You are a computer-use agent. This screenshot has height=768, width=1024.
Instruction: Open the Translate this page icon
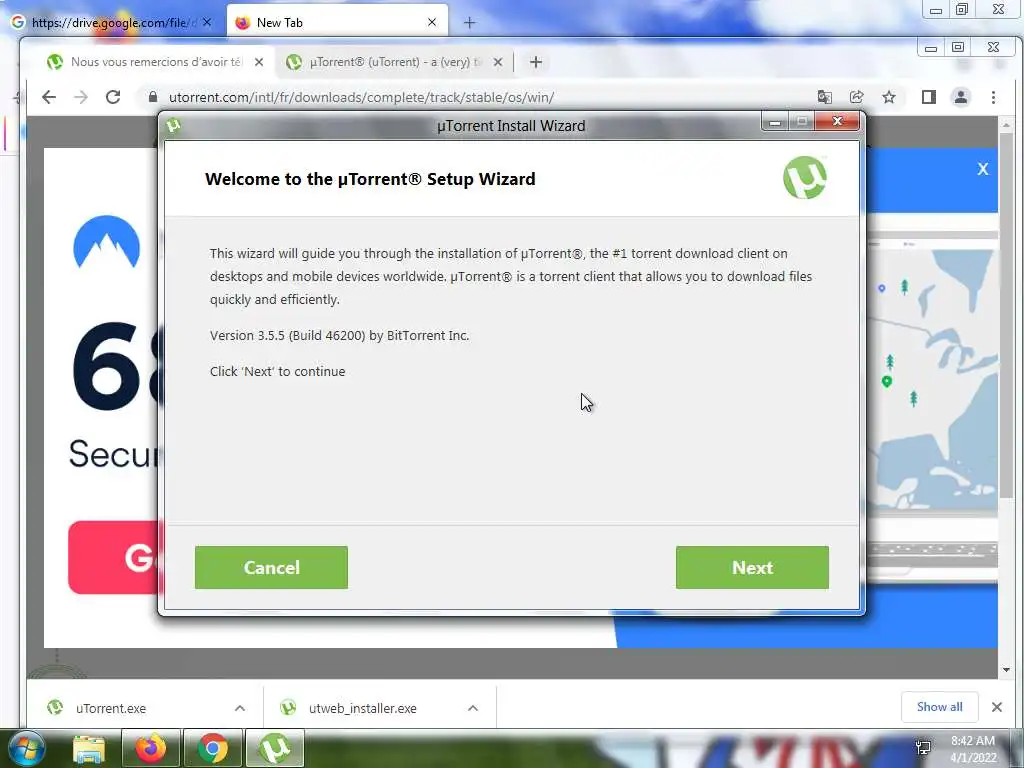(825, 97)
